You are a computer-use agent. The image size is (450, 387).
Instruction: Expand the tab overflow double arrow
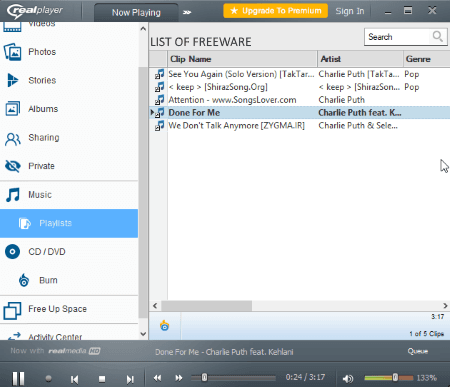(187, 12)
